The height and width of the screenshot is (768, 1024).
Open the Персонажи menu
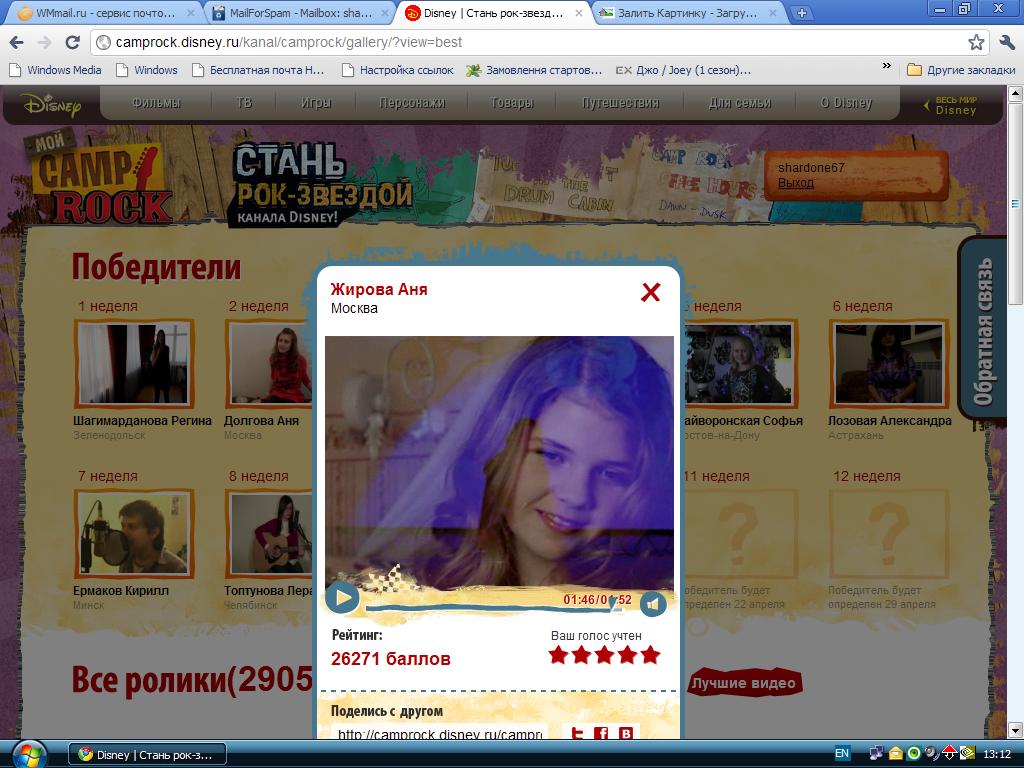coord(412,103)
